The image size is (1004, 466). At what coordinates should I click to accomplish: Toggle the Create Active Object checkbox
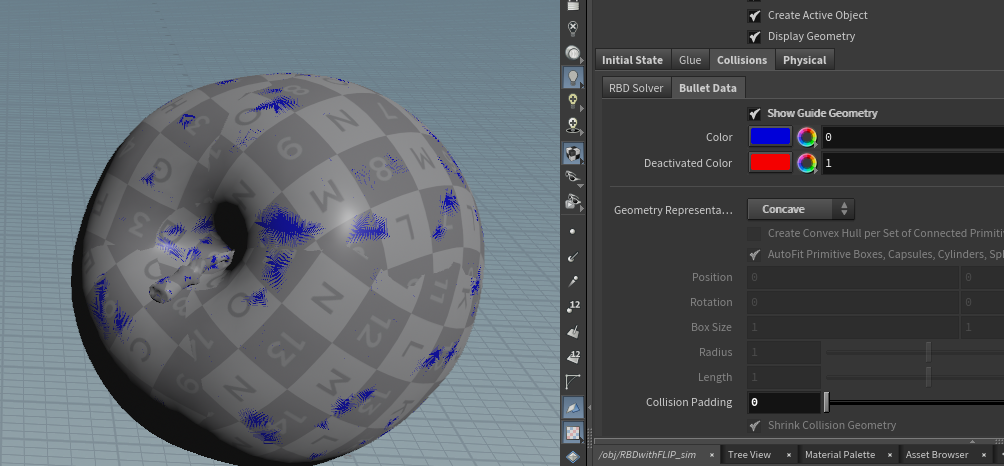click(x=755, y=15)
